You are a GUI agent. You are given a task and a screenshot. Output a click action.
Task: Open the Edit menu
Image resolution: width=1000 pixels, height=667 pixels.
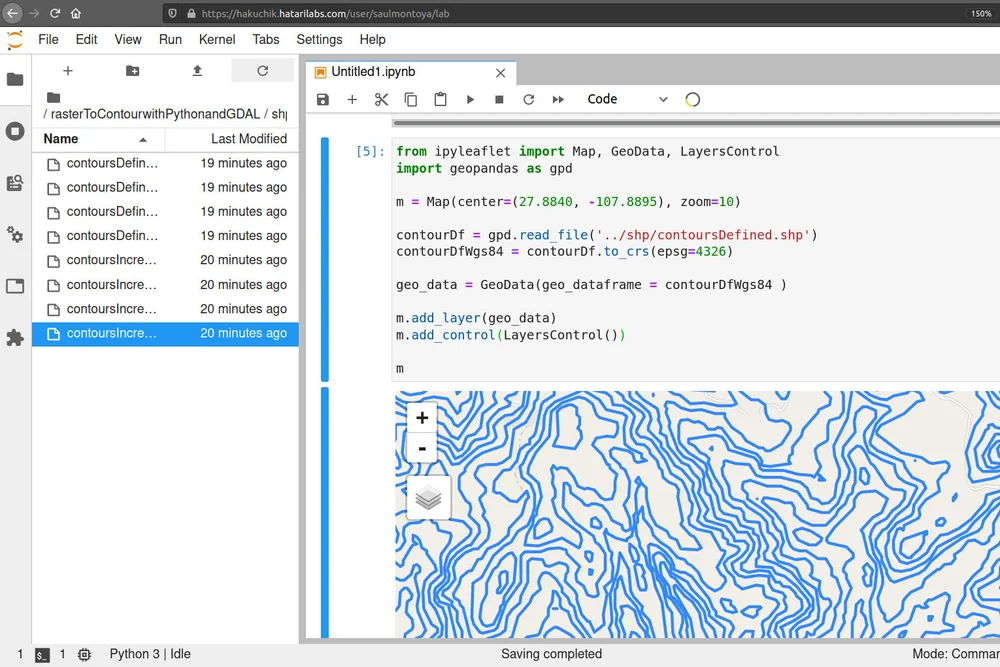pyautogui.click(x=86, y=40)
